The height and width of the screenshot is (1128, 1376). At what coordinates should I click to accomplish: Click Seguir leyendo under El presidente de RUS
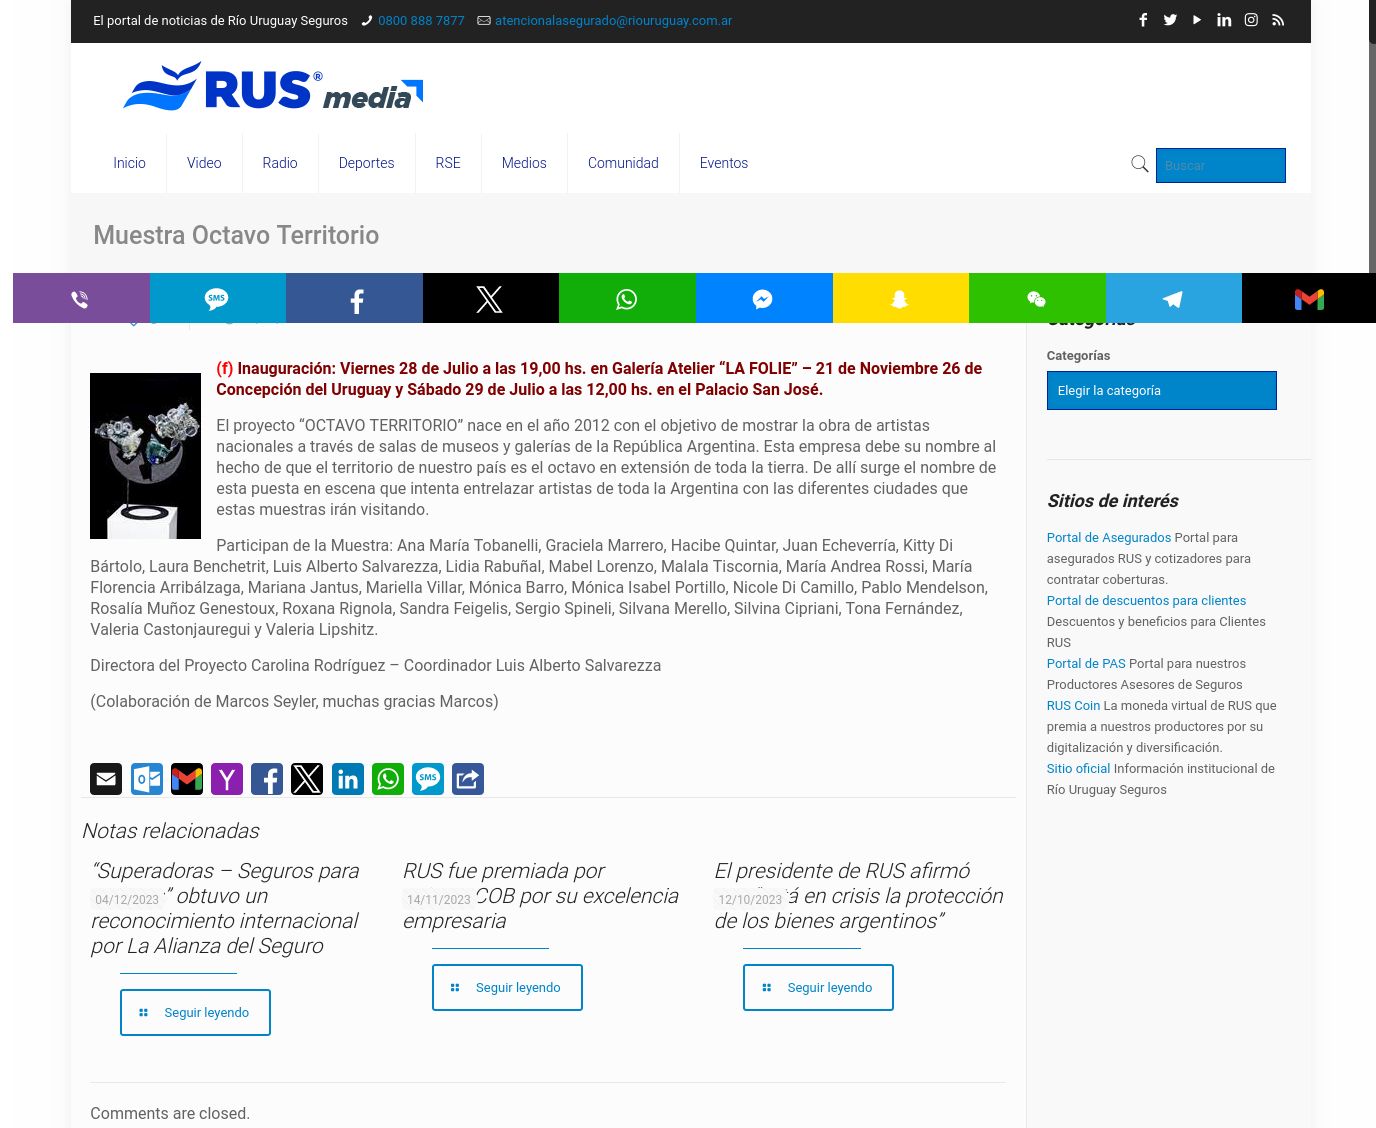tap(818, 987)
